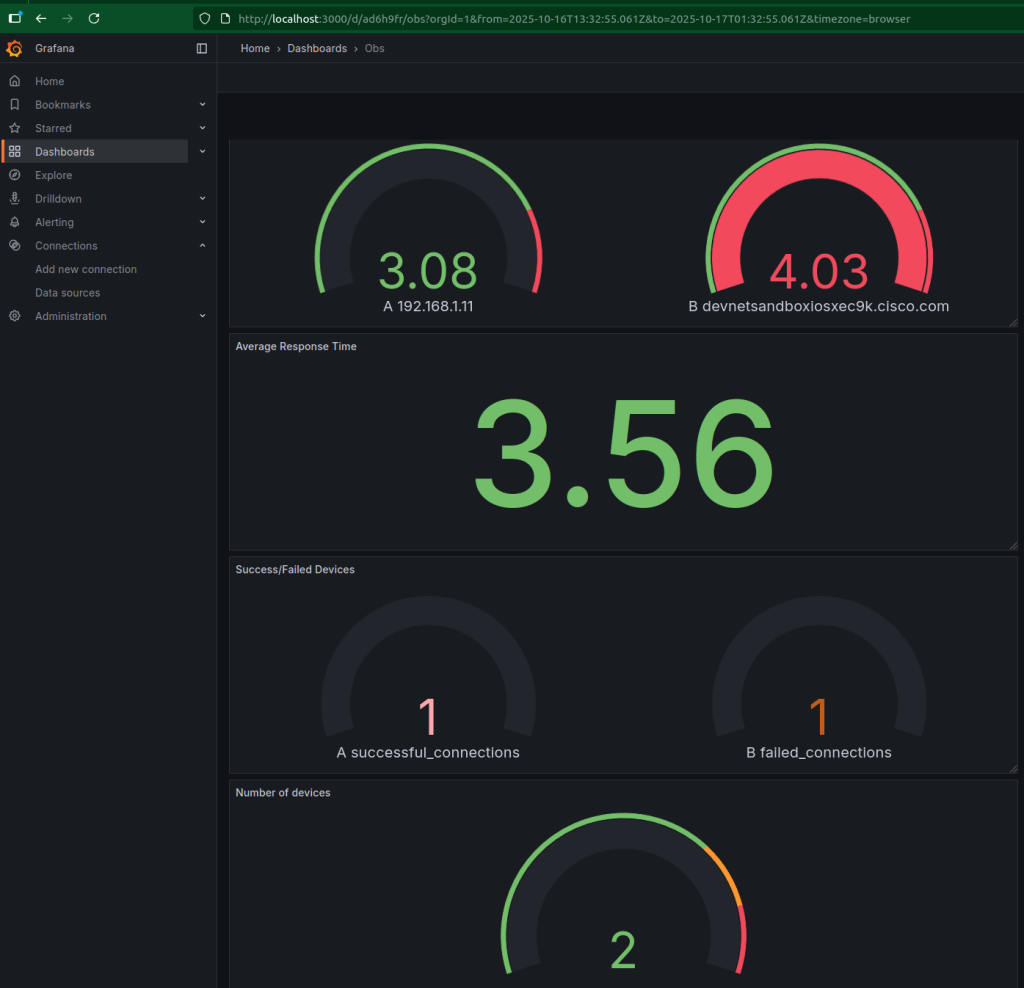This screenshot has width=1024, height=988.
Task: Collapse the sidebar with the panel icon
Action: [x=202, y=48]
